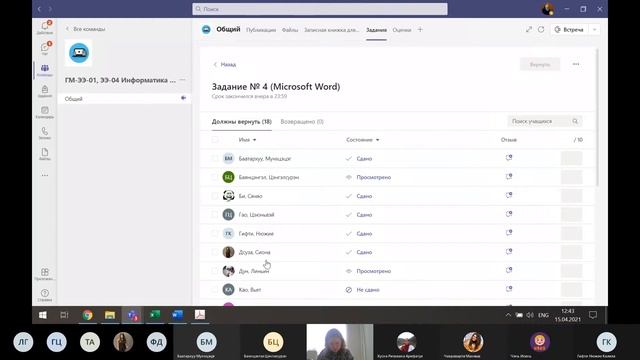Screen dimensions: 640x360
Task: Open feedback icon for БМ student row
Action: click(509, 158)
